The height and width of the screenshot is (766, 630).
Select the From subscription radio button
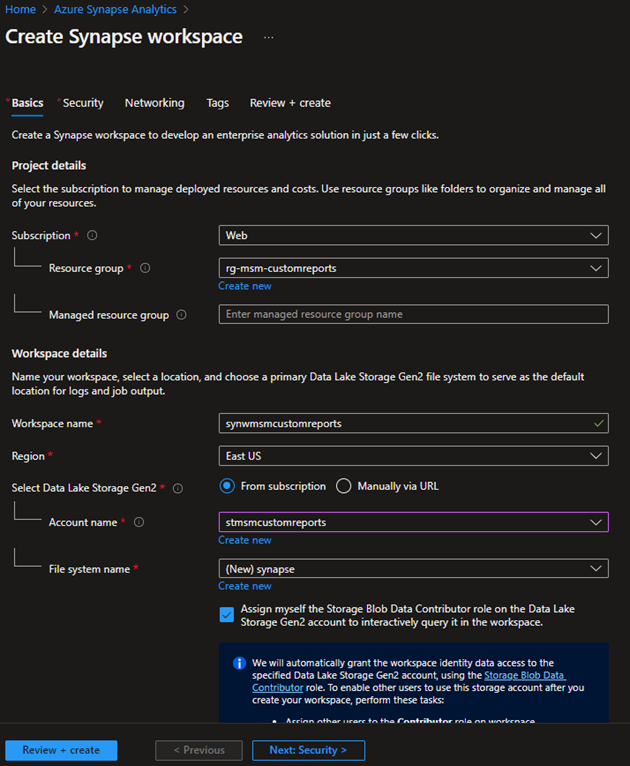(227, 486)
